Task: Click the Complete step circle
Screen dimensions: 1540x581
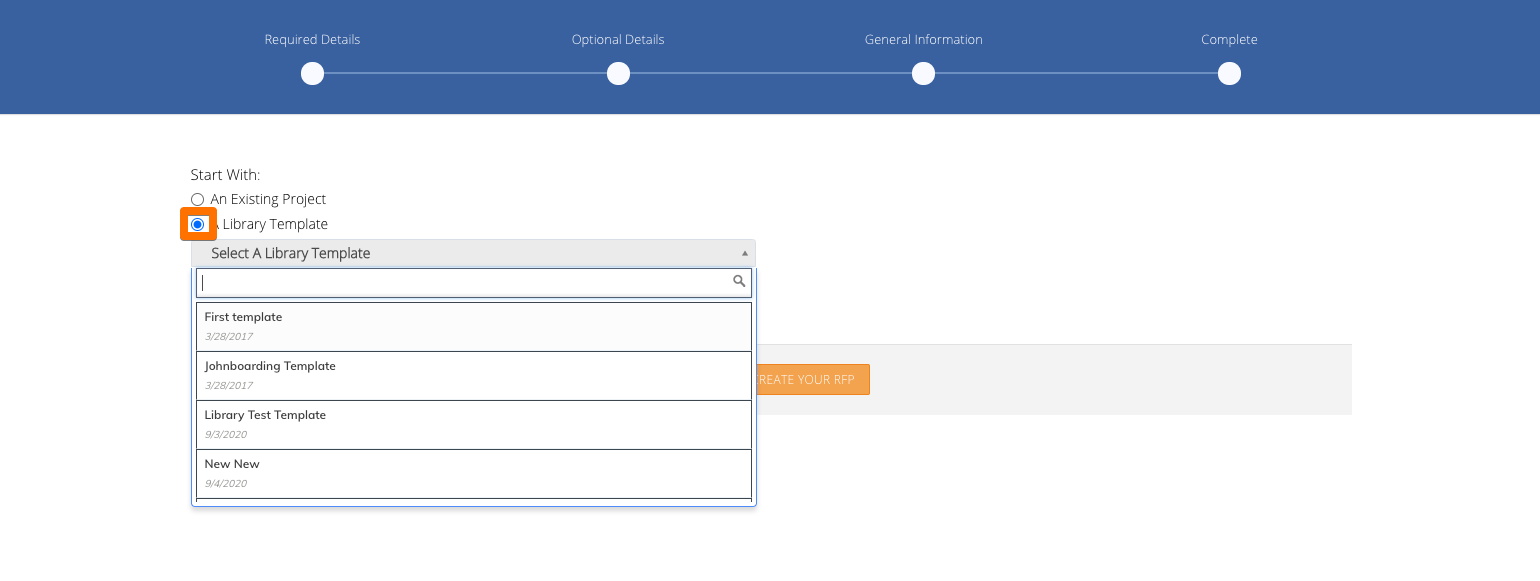Action: 1229,74
